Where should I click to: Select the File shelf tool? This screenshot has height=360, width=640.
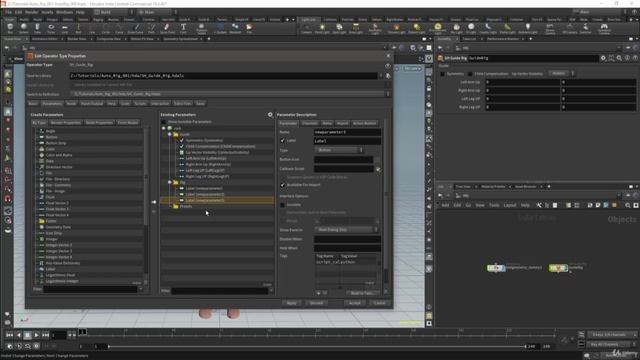point(249,29)
